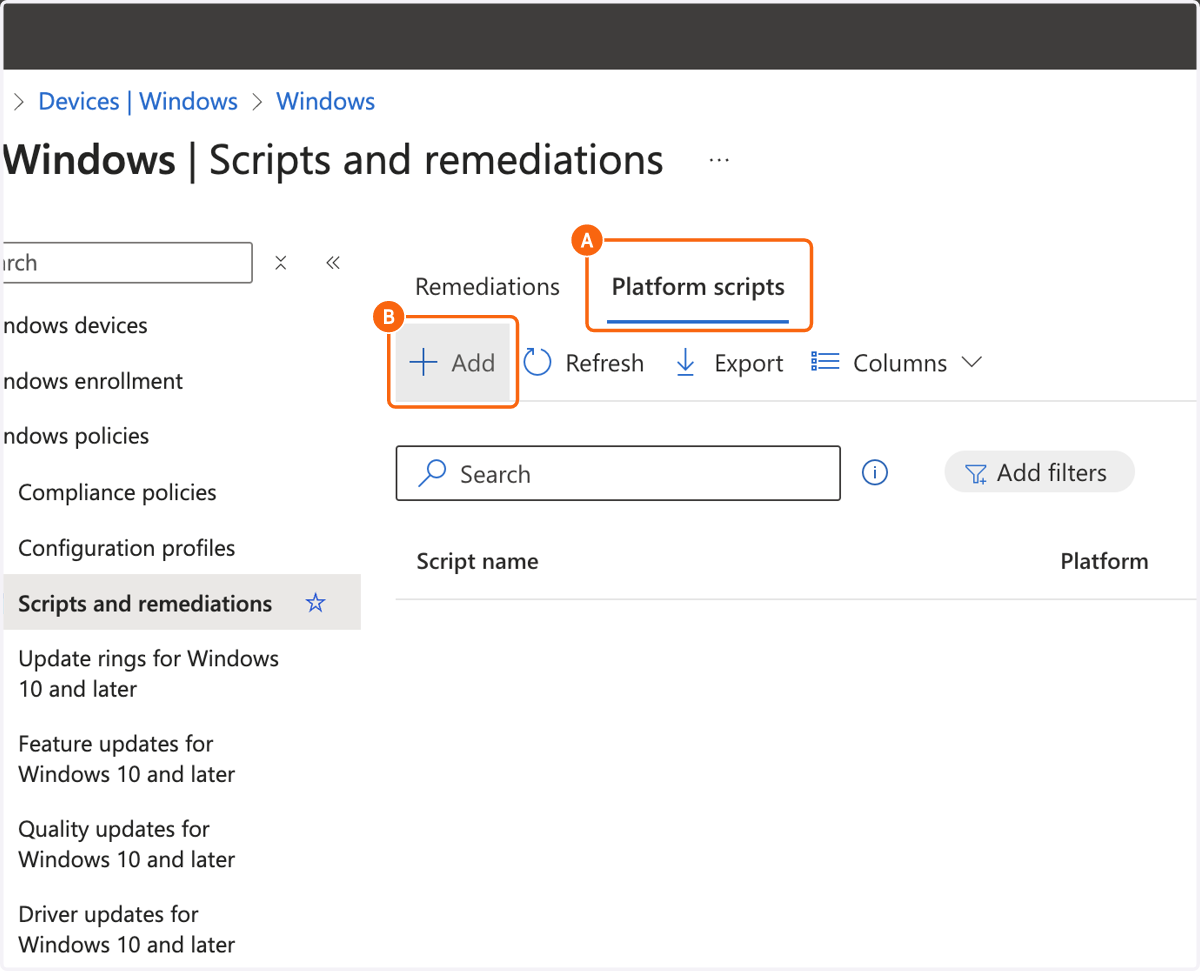
Task: Open Compliance policies in sidebar
Action: coord(117,492)
